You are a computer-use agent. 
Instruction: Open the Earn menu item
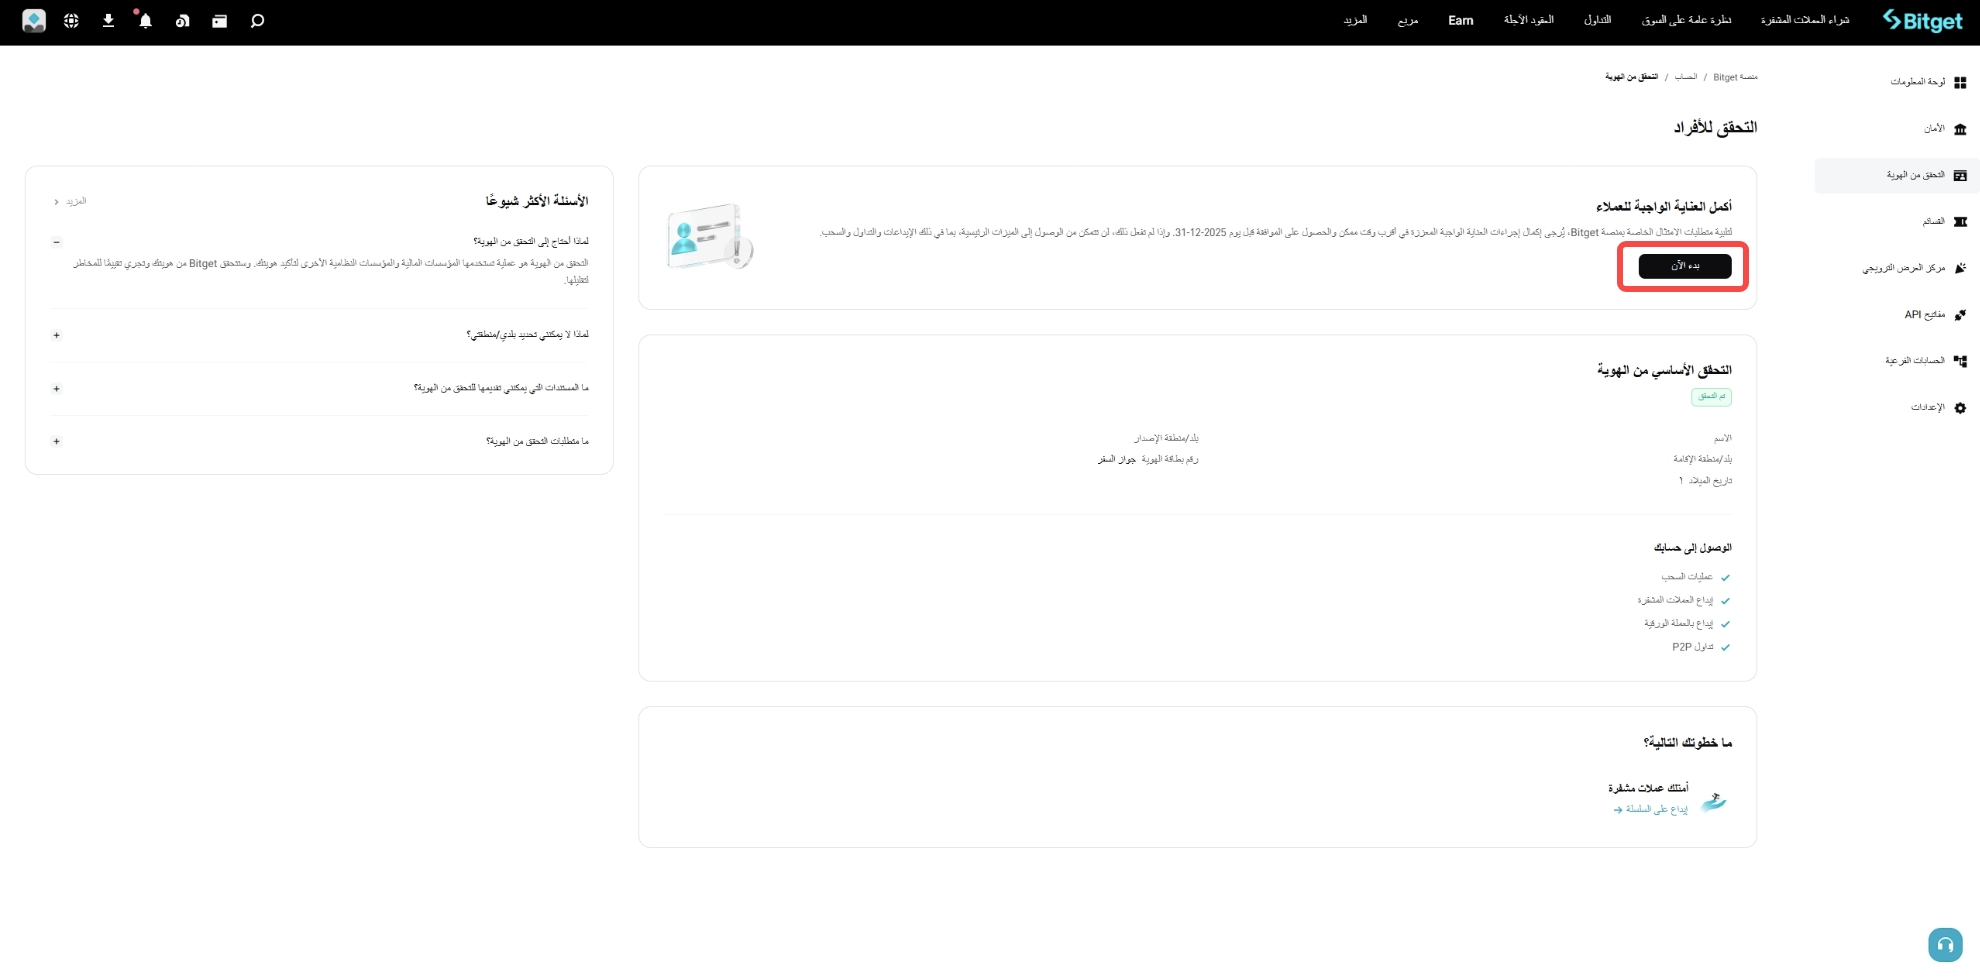pyautogui.click(x=1460, y=20)
